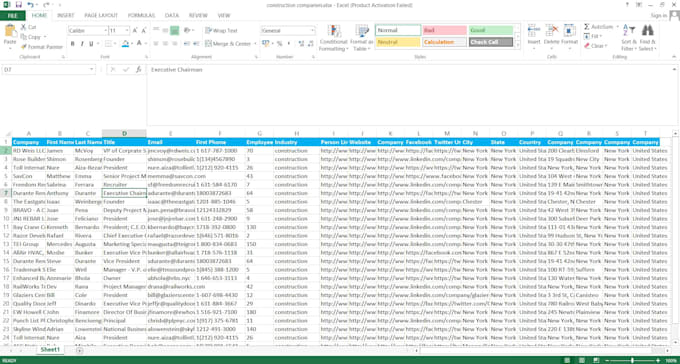Click the Borders icon
680x364 pixels.
click(x=108, y=44)
